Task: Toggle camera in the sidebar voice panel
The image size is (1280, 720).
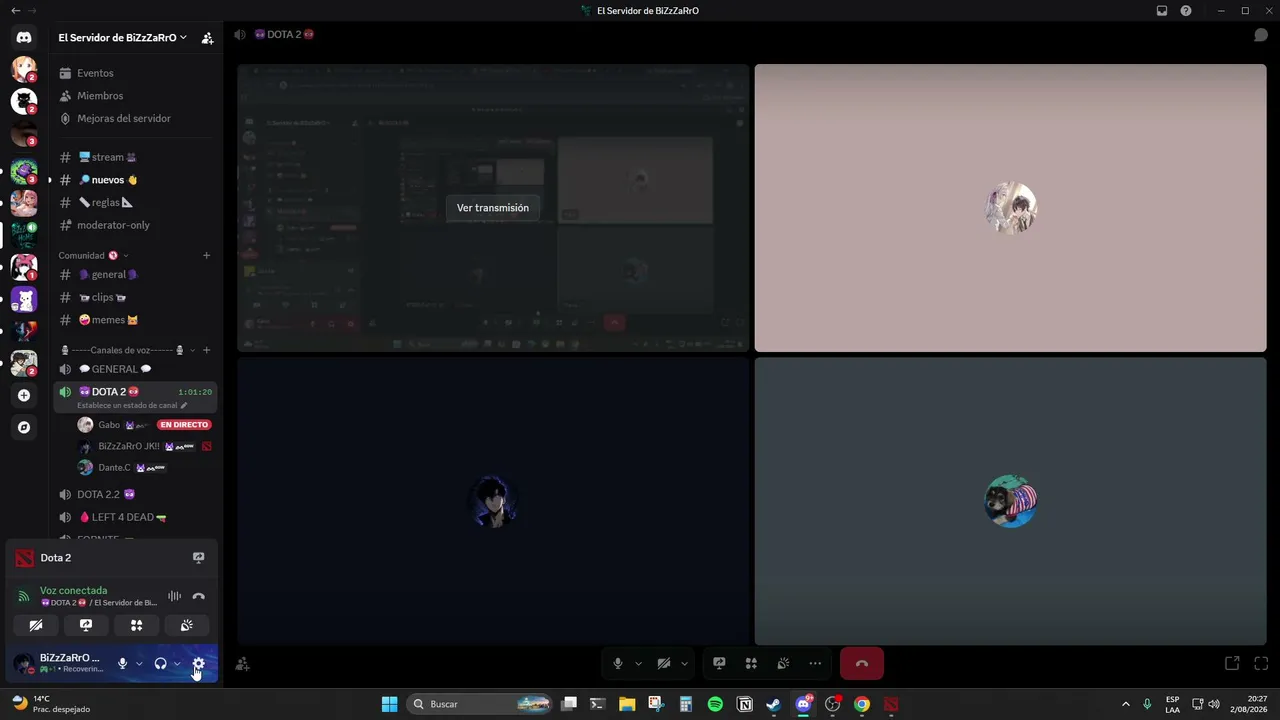Action: tap(36, 625)
